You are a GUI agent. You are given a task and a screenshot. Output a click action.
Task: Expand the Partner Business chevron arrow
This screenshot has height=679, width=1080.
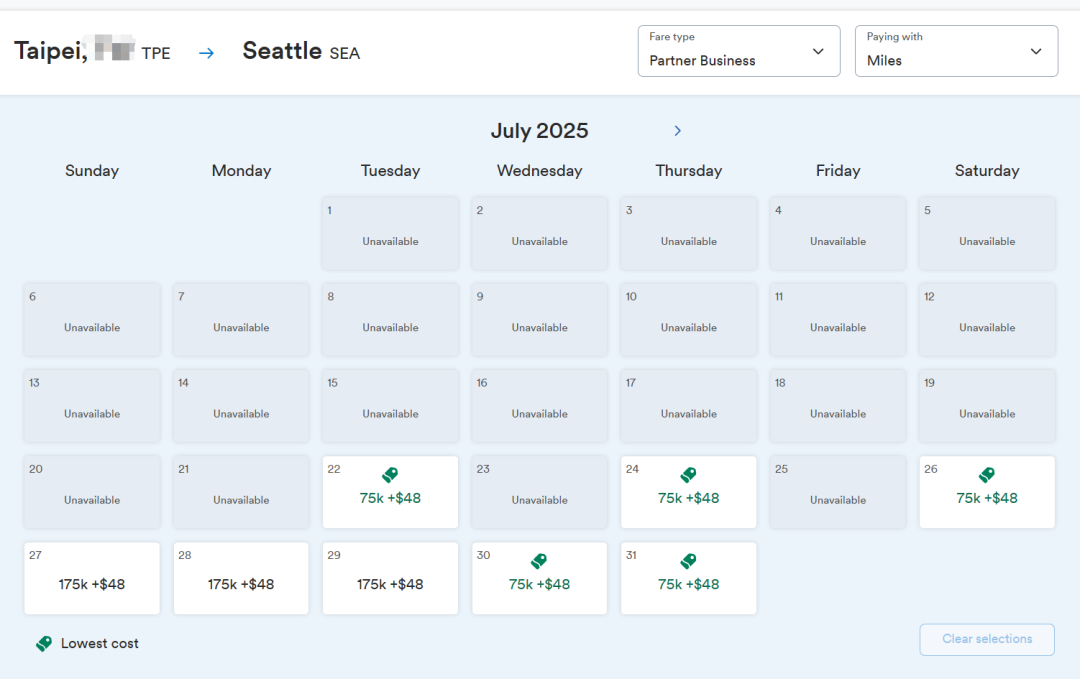[x=818, y=52]
